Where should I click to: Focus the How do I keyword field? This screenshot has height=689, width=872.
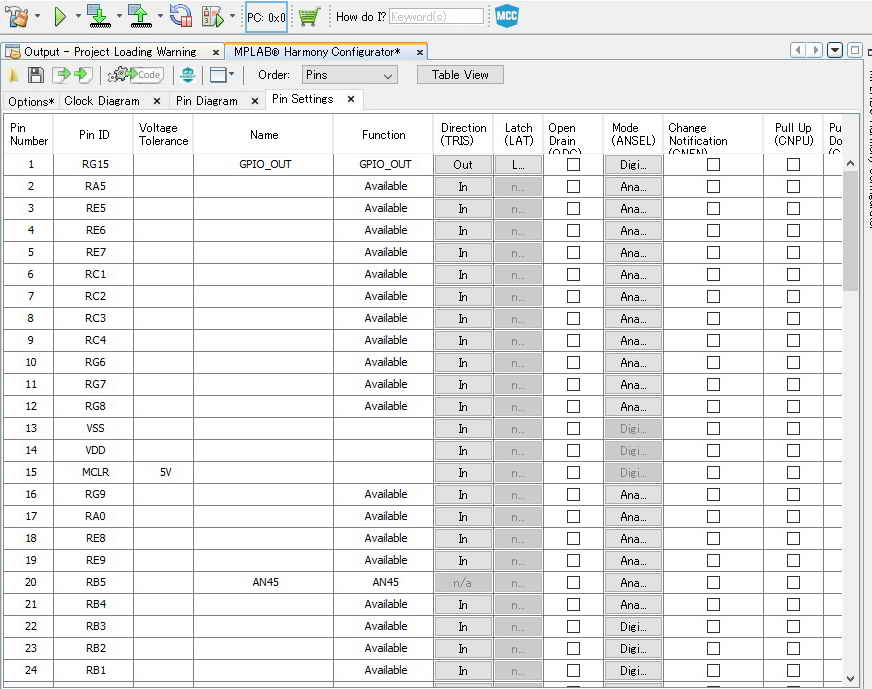[436, 17]
